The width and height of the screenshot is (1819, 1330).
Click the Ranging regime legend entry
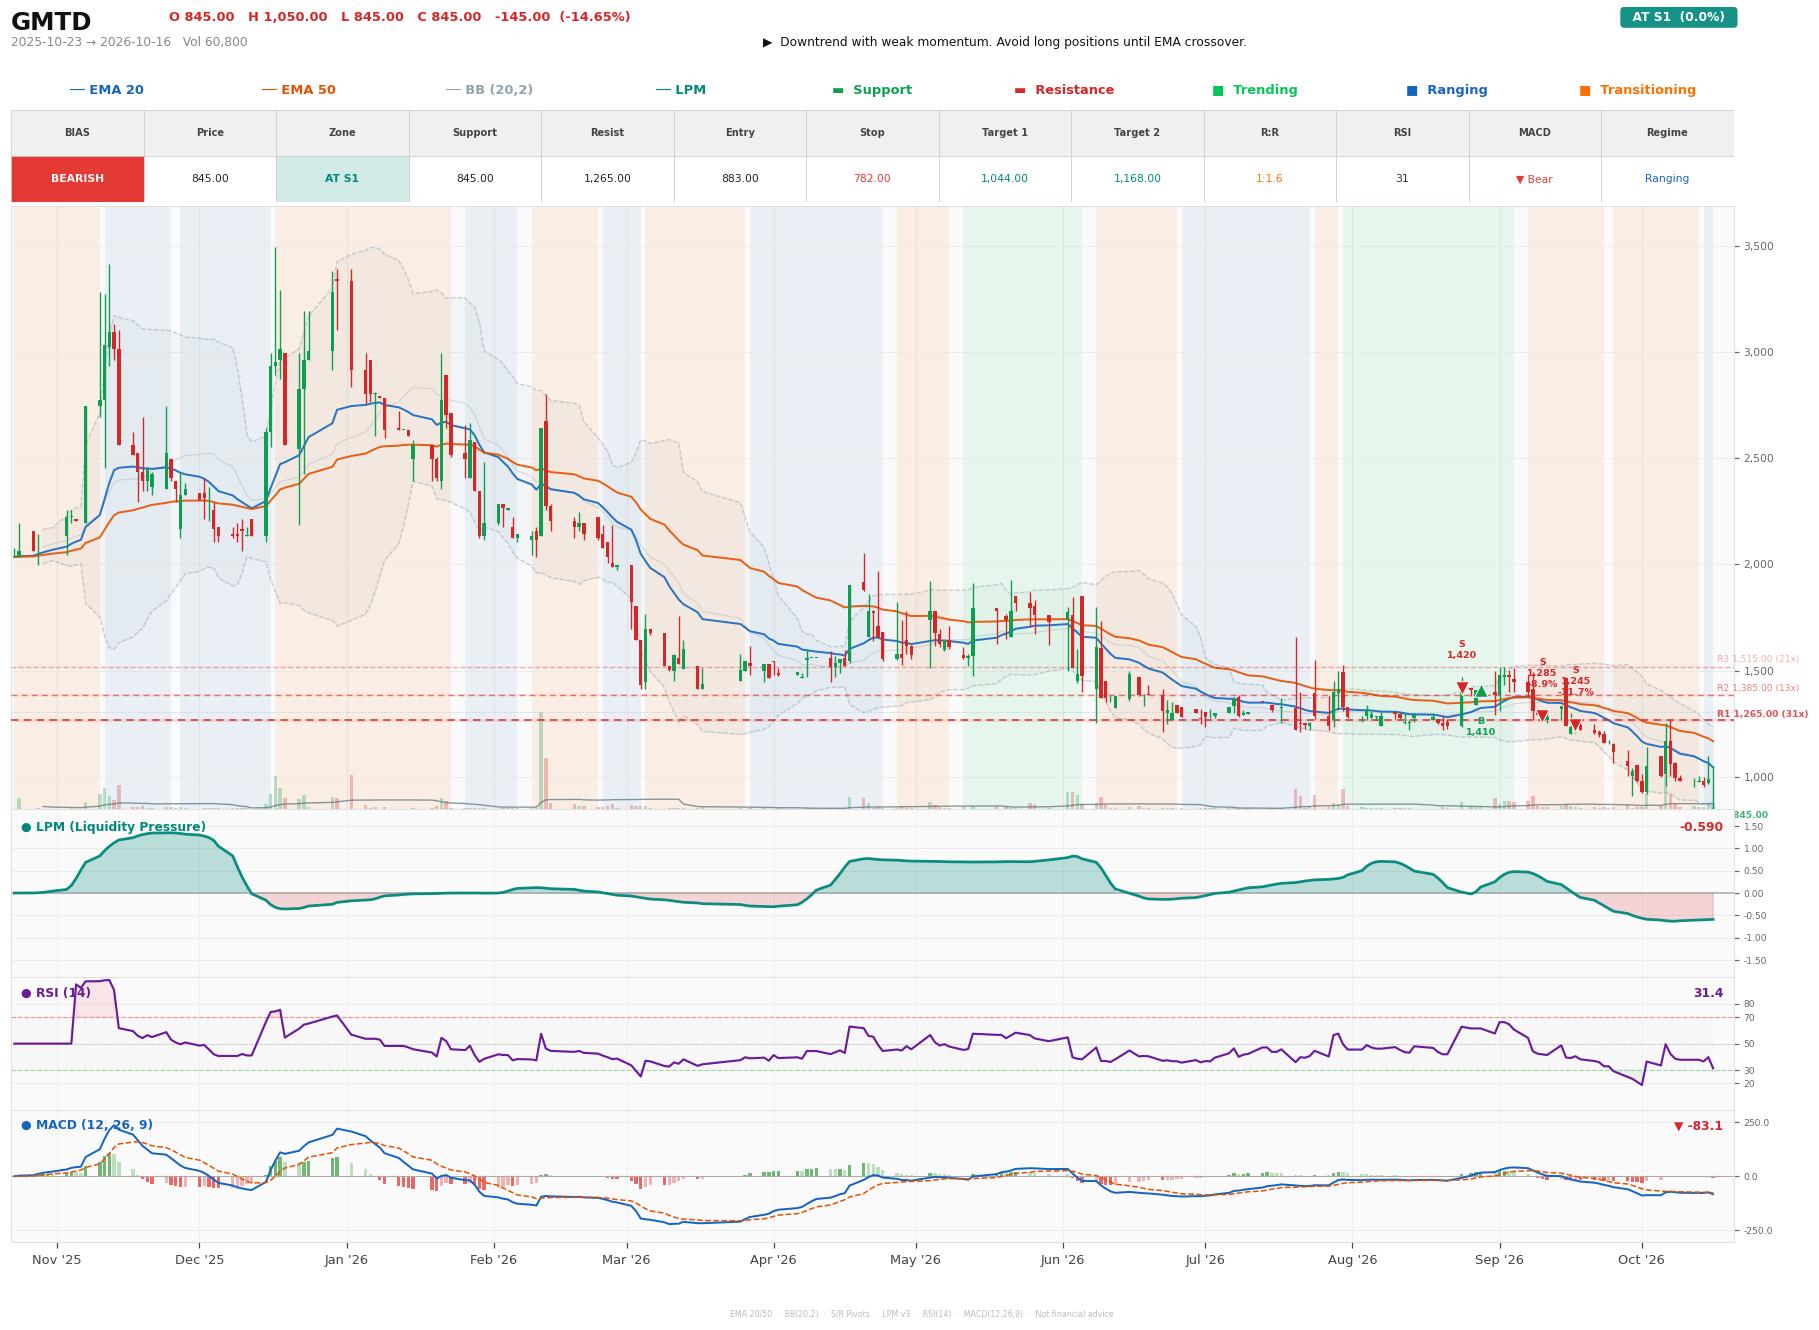click(x=1447, y=90)
